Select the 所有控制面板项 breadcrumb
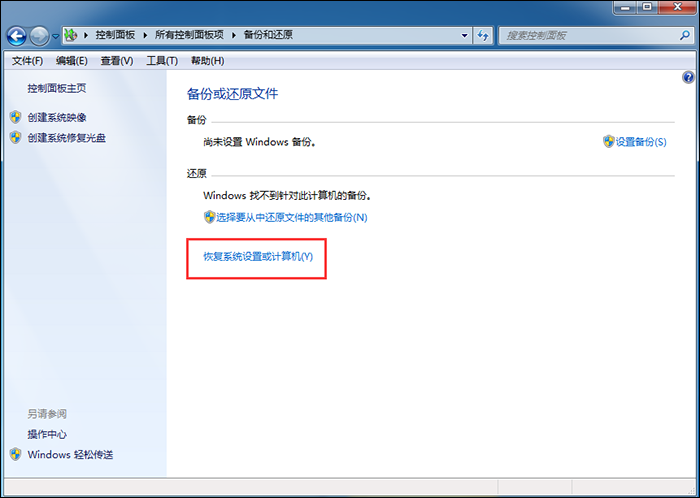The image size is (700, 498). [x=189, y=35]
